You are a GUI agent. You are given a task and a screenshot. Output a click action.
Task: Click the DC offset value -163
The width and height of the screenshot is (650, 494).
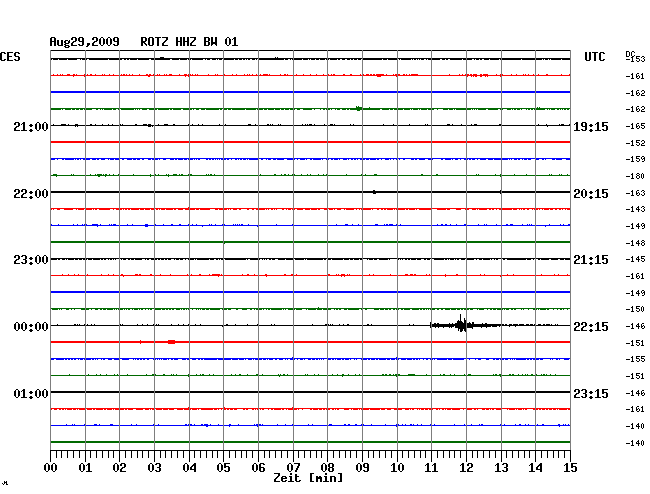point(635,193)
